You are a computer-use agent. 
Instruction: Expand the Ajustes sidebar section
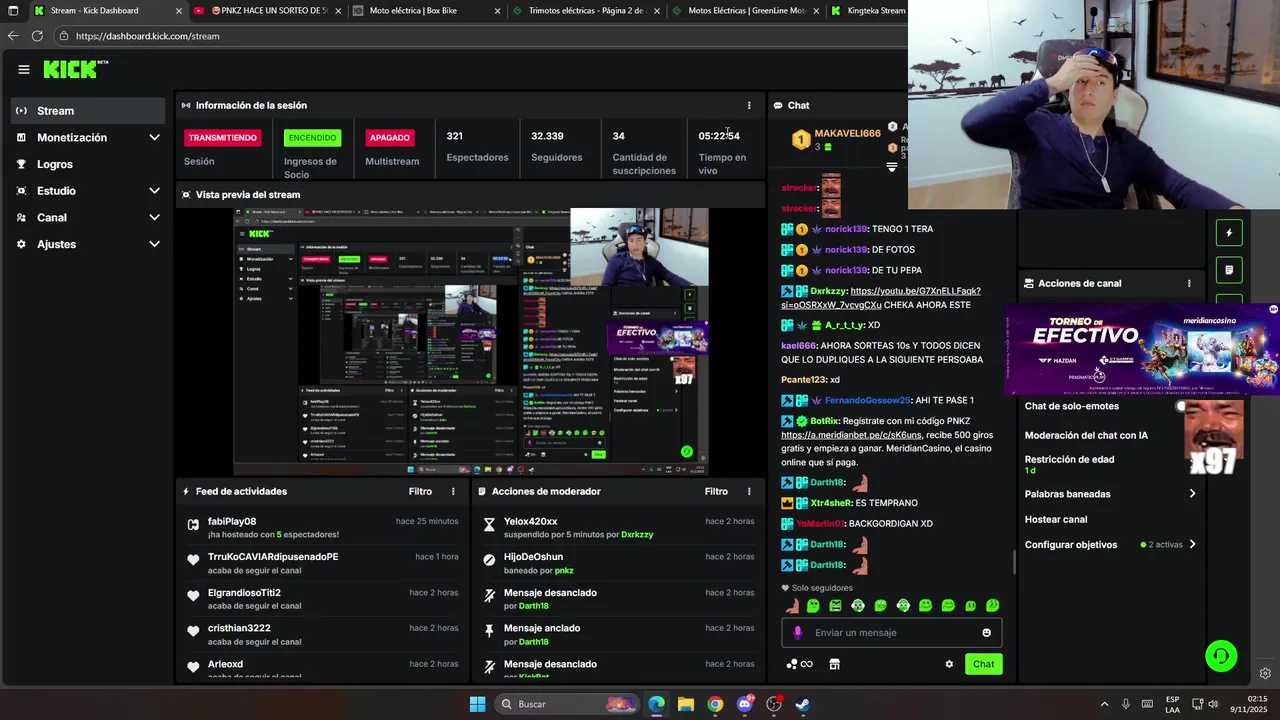tap(154, 244)
